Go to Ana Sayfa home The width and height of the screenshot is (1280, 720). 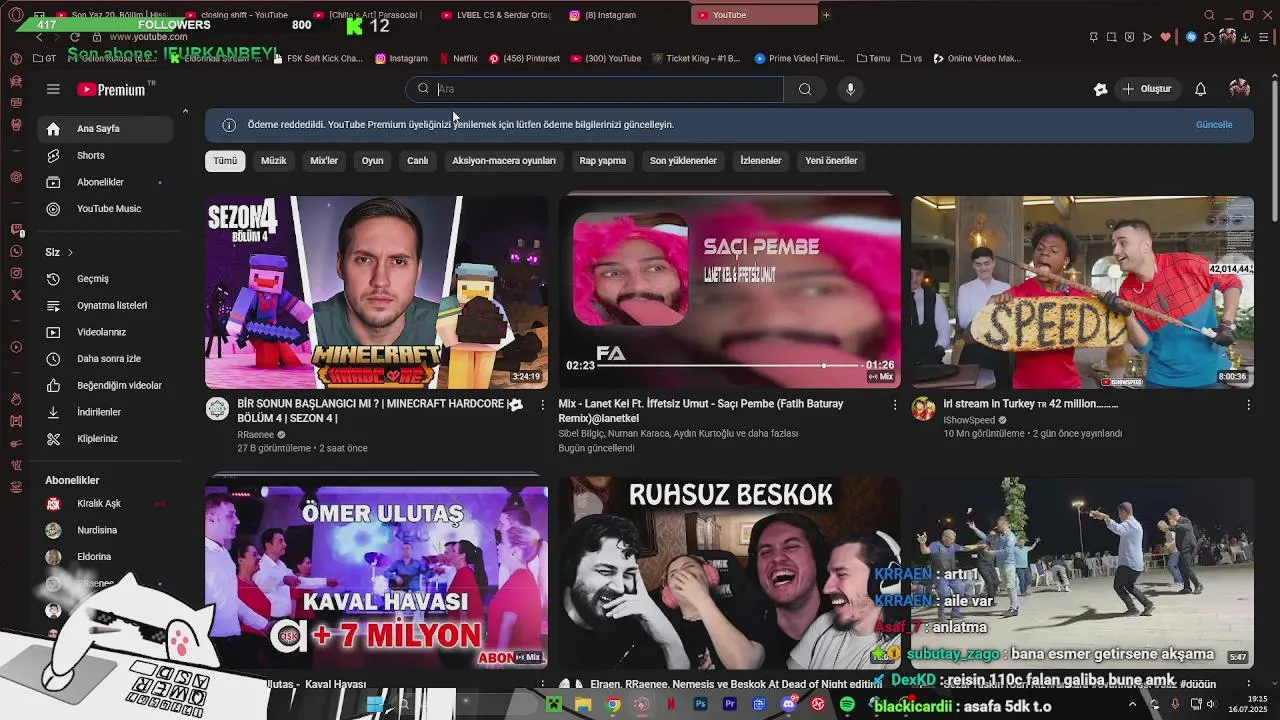[105, 129]
